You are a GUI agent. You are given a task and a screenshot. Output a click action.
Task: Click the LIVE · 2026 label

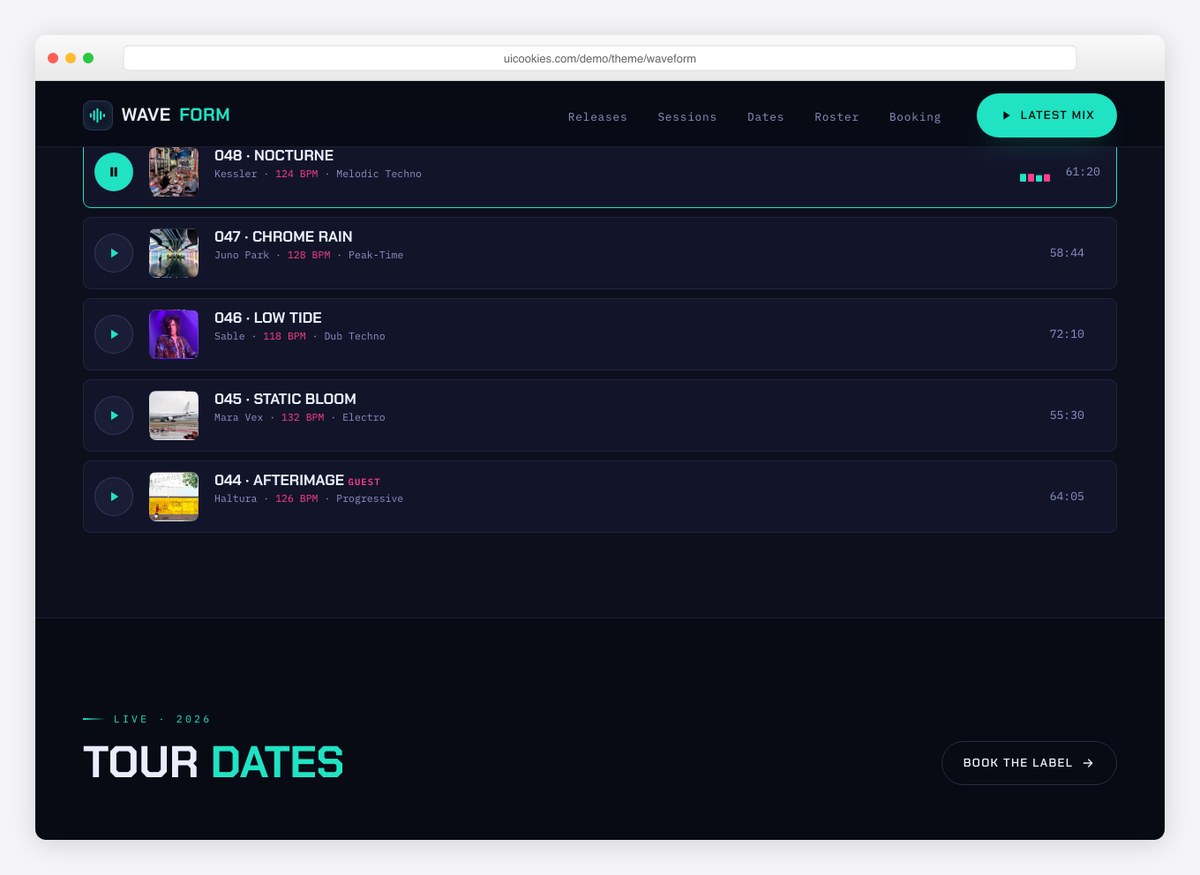(x=162, y=719)
